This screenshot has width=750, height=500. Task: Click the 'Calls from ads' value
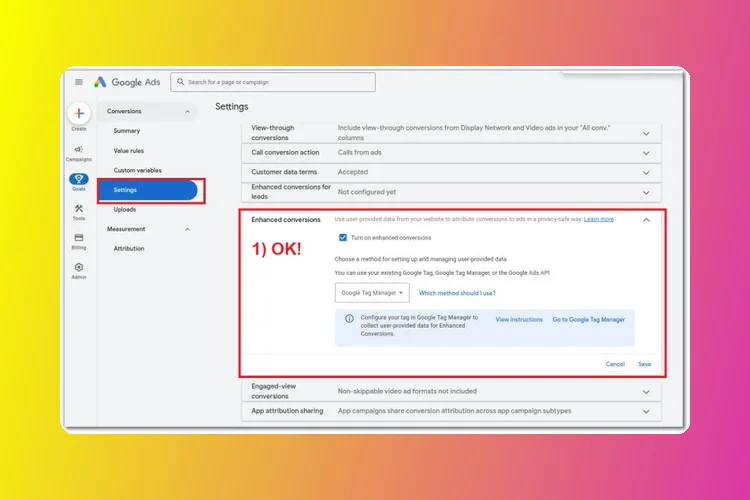[360, 152]
